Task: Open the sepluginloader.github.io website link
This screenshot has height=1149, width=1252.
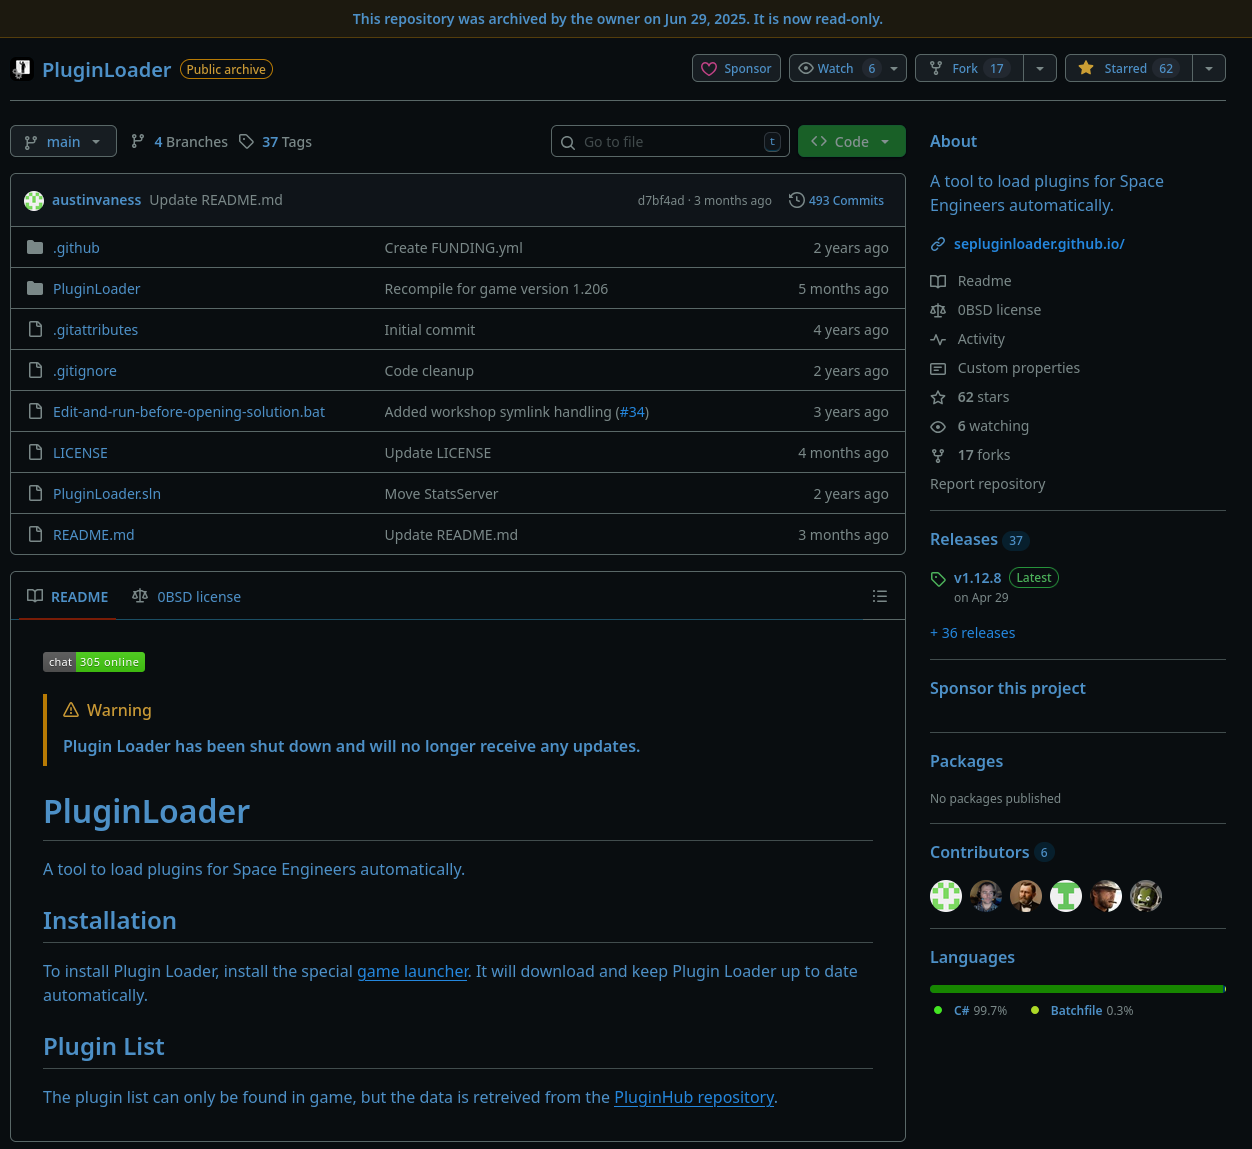Action: 1039,244
